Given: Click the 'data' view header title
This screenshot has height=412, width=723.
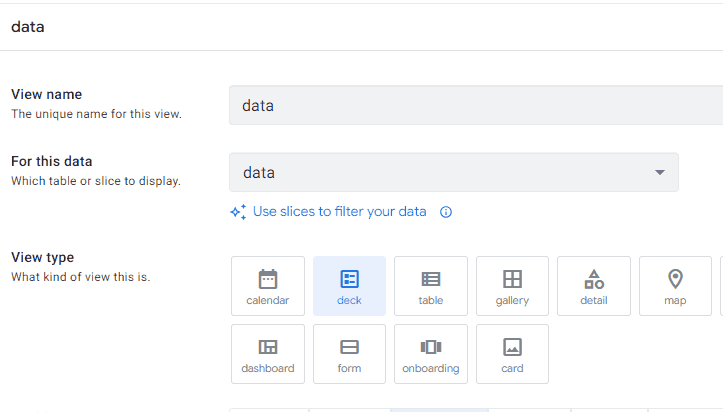Looking at the screenshot, I should tap(28, 27).
